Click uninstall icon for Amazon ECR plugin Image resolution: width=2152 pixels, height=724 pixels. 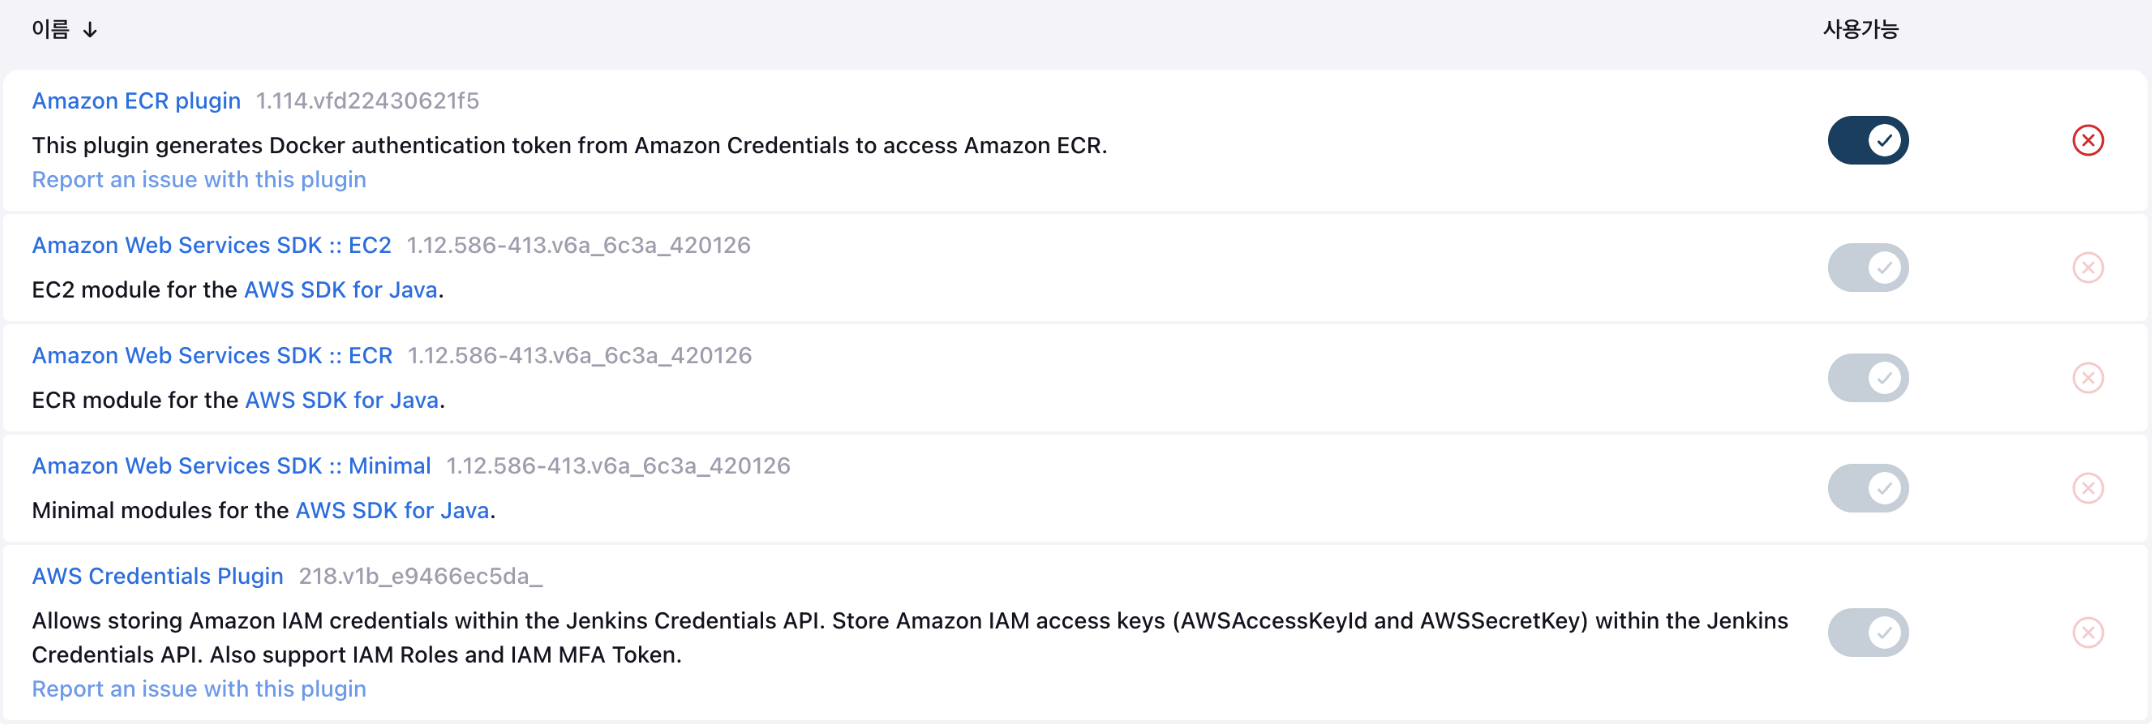[2088, 140]
